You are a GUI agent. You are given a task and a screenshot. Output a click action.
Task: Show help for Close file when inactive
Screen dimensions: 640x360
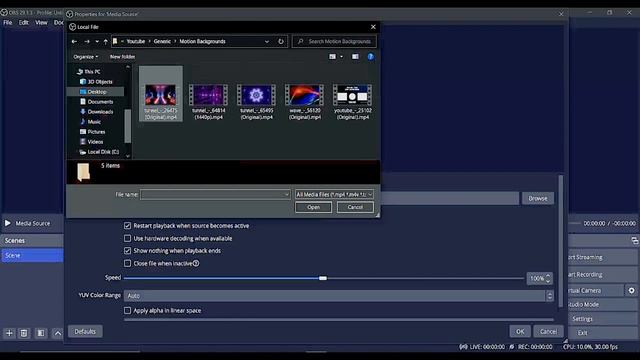click(x=196, y=263)
